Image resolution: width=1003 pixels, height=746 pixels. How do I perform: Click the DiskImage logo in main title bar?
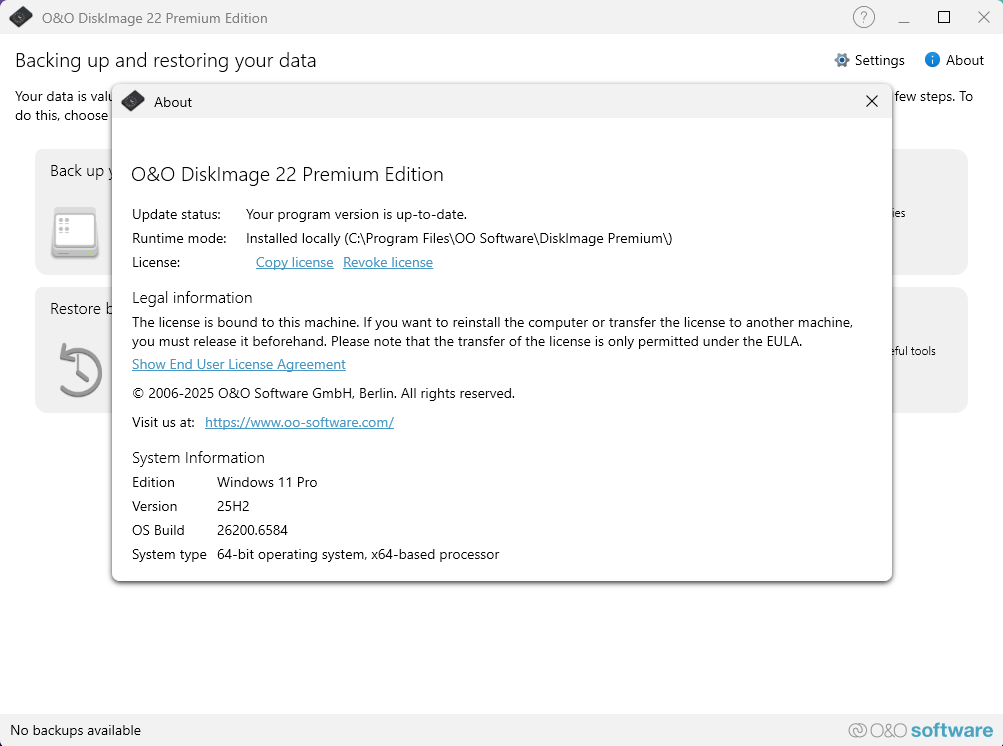21,17
